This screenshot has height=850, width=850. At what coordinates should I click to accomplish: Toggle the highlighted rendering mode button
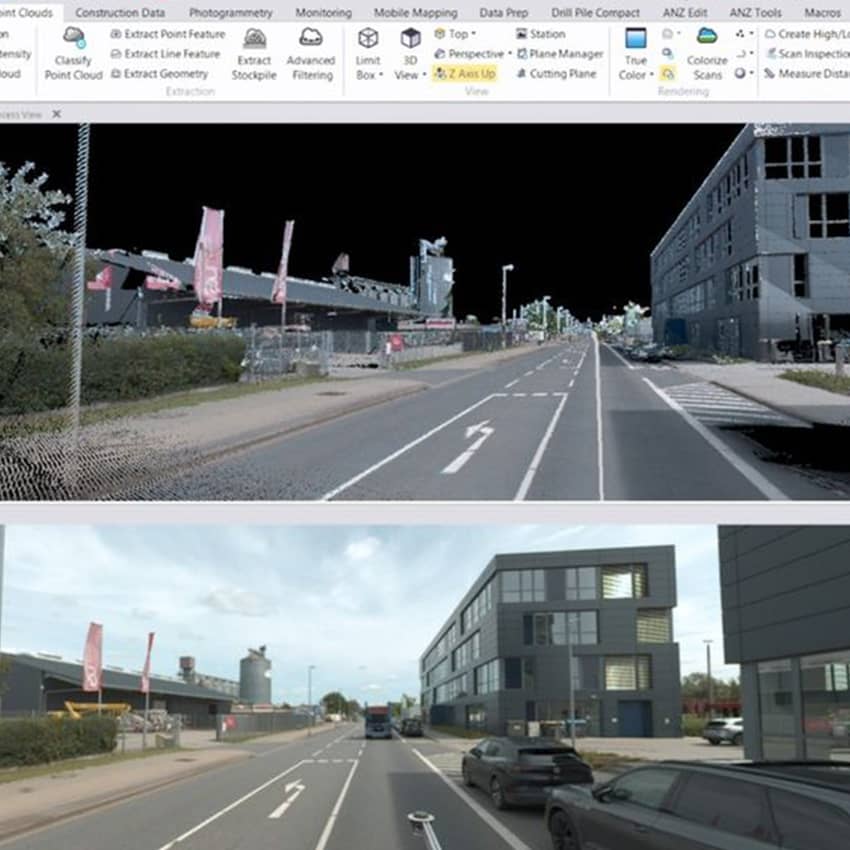click(668, 74)
